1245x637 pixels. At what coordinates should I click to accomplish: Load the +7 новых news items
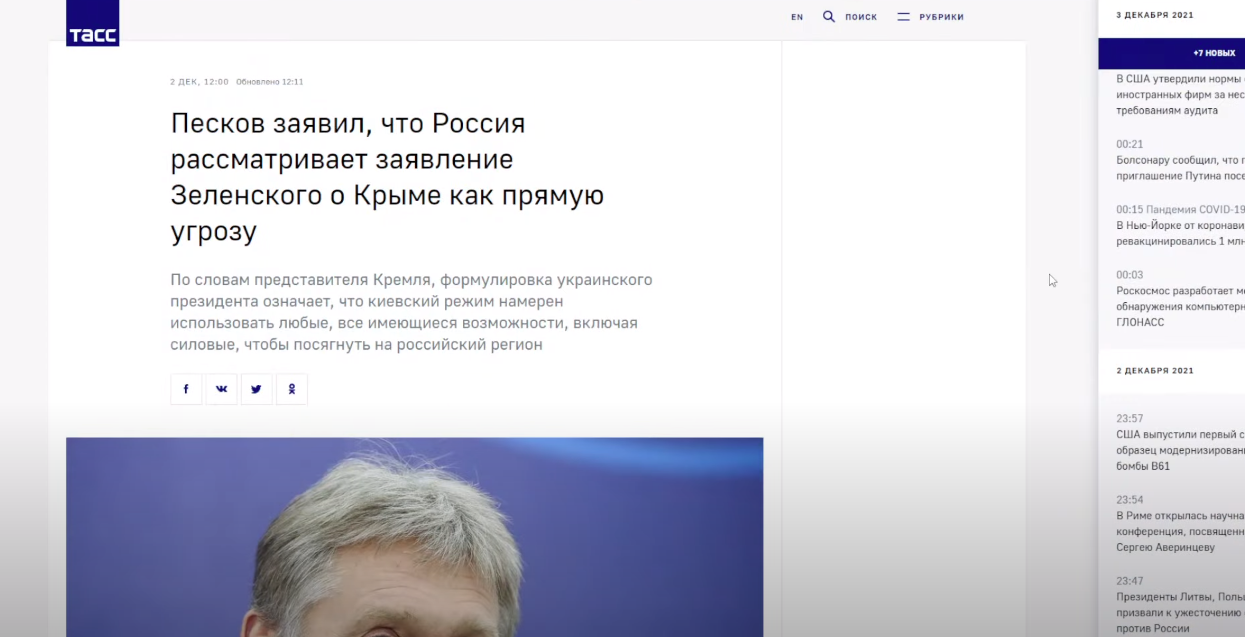(x=1172, y=53)
